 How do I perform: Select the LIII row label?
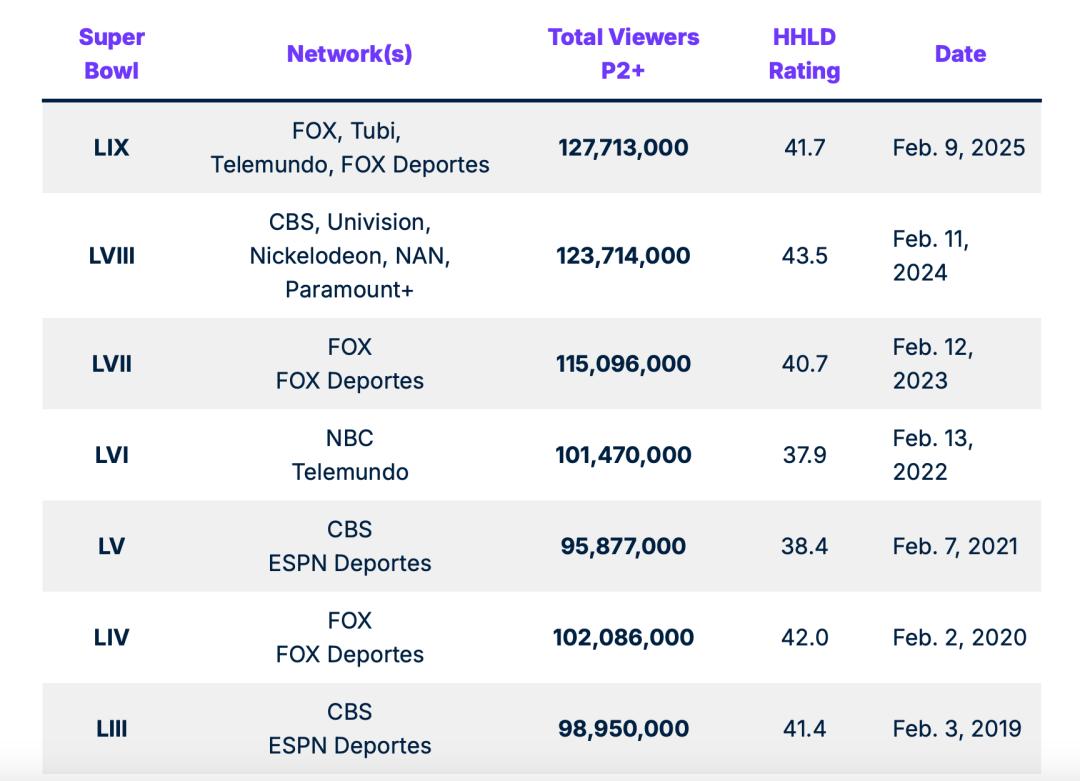(x=112, y=729)
